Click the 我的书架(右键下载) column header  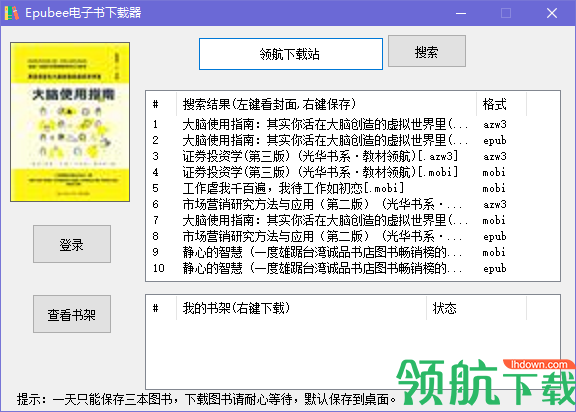click(x=302, y=308)
